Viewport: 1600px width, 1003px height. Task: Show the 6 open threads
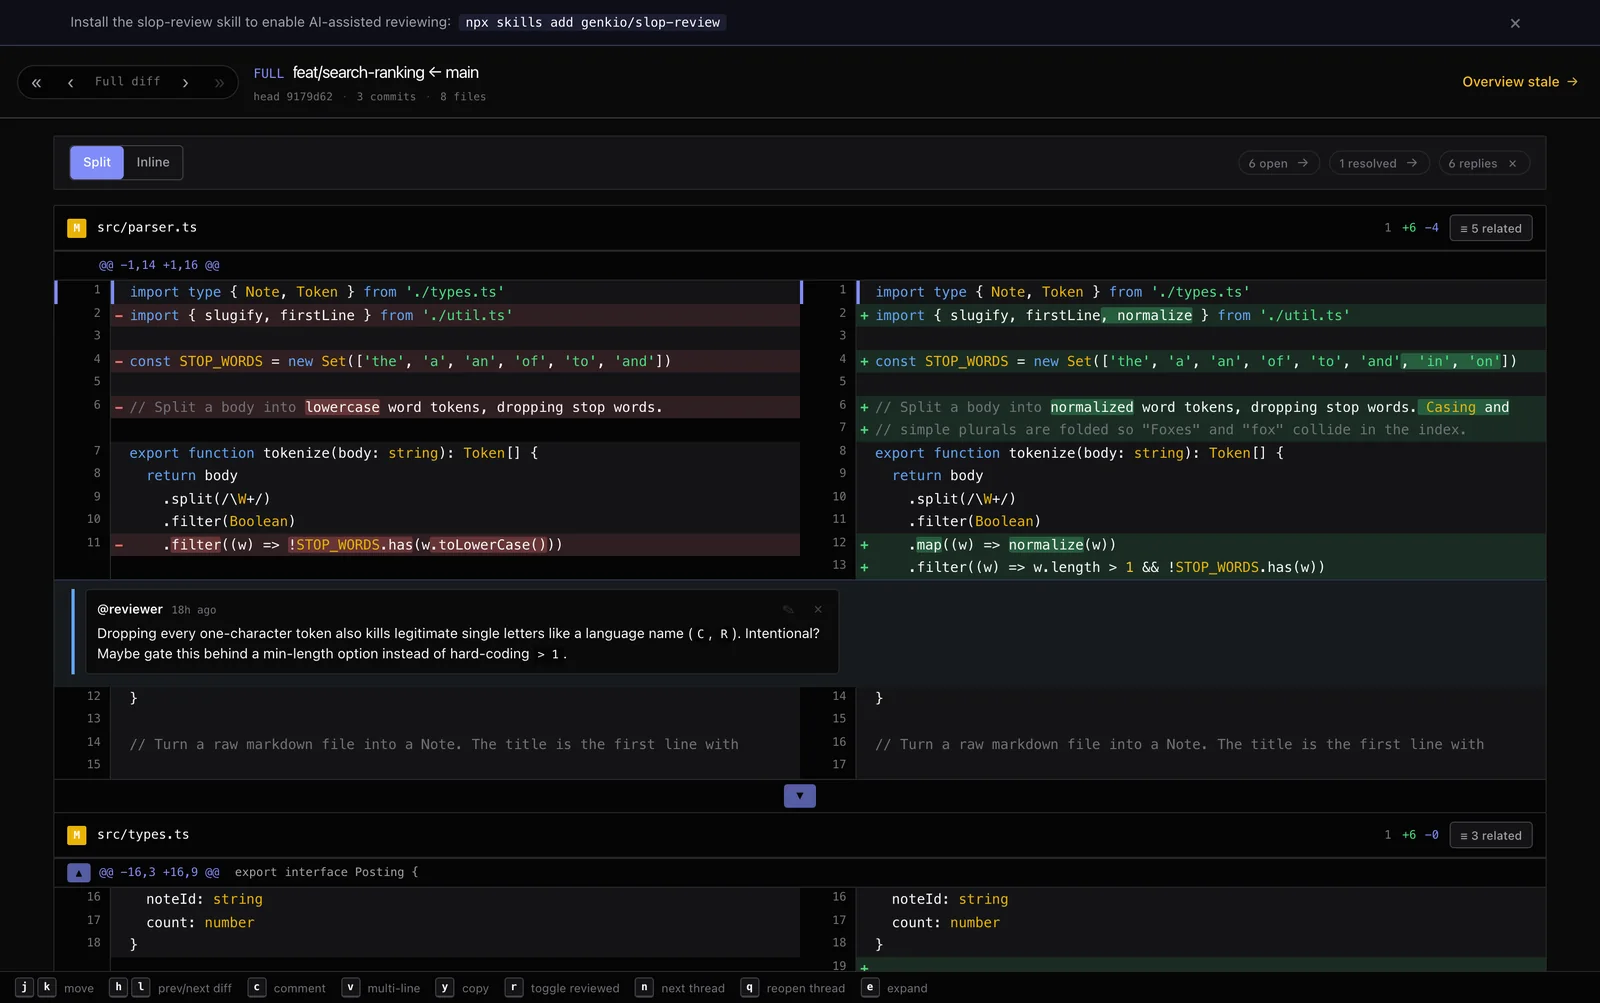1278,163
